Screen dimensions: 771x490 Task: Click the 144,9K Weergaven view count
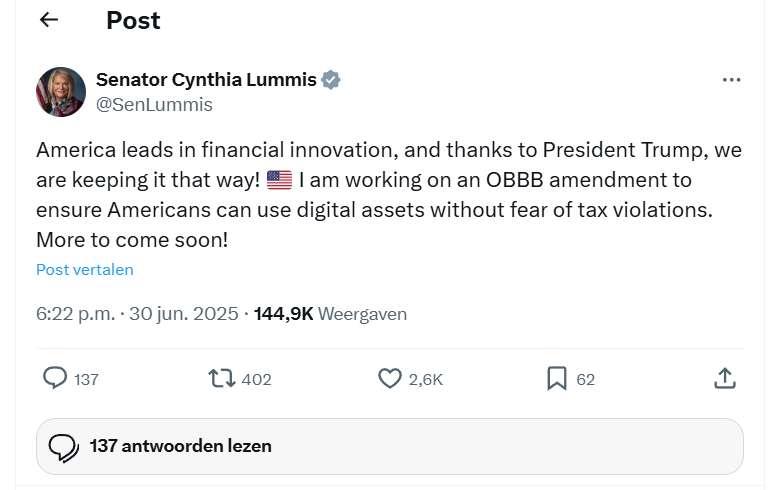[330, 314]
